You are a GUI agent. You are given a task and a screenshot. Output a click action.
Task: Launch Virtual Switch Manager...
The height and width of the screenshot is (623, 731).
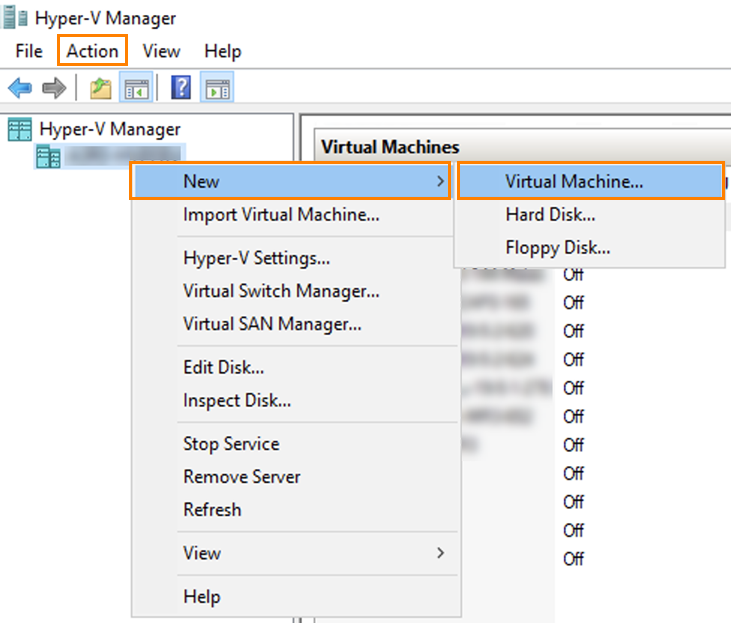(x=281, y=291)
